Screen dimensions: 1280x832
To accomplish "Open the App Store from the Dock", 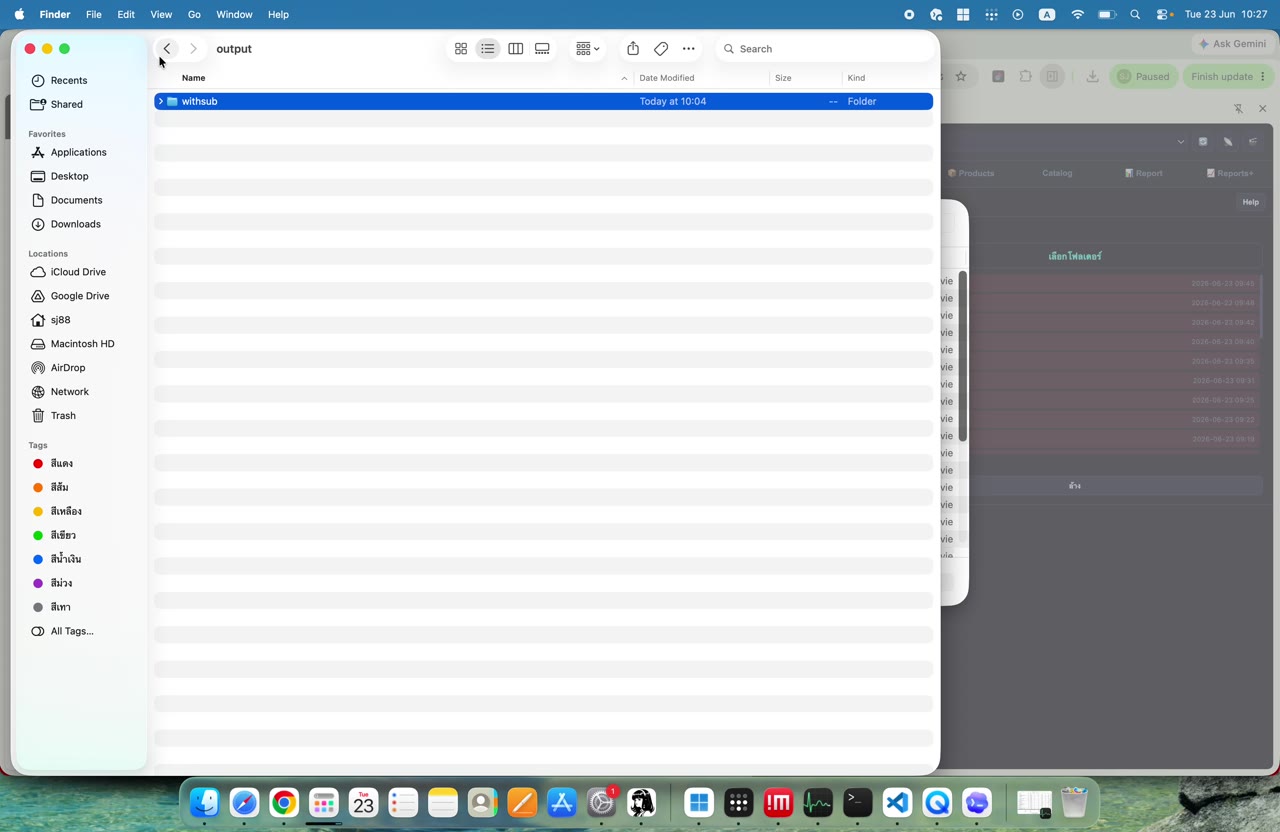I will [x=562, y=803].
